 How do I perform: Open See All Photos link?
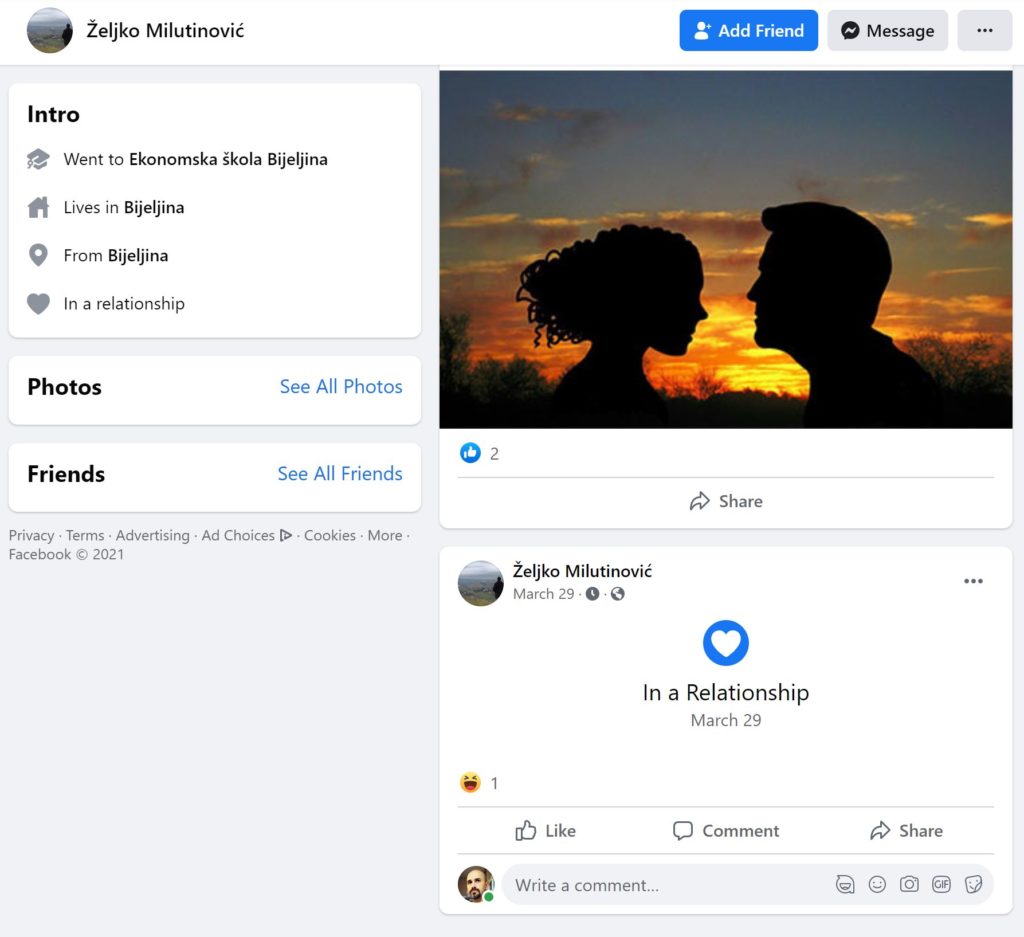(341, 387)
